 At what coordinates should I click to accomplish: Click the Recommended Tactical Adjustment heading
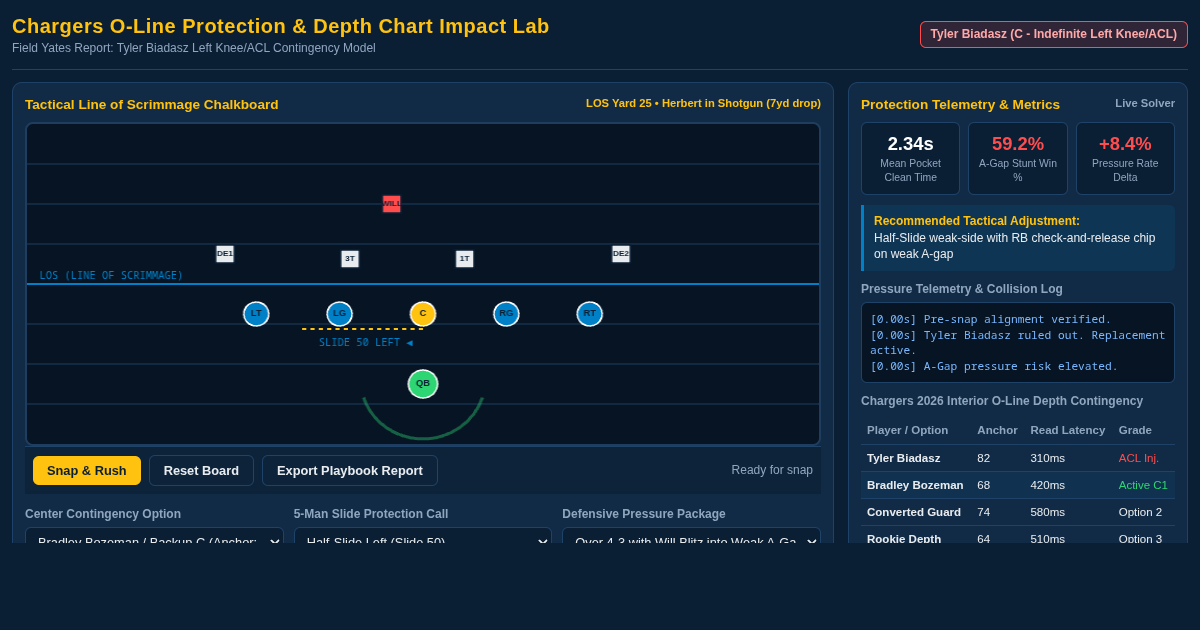977,221
